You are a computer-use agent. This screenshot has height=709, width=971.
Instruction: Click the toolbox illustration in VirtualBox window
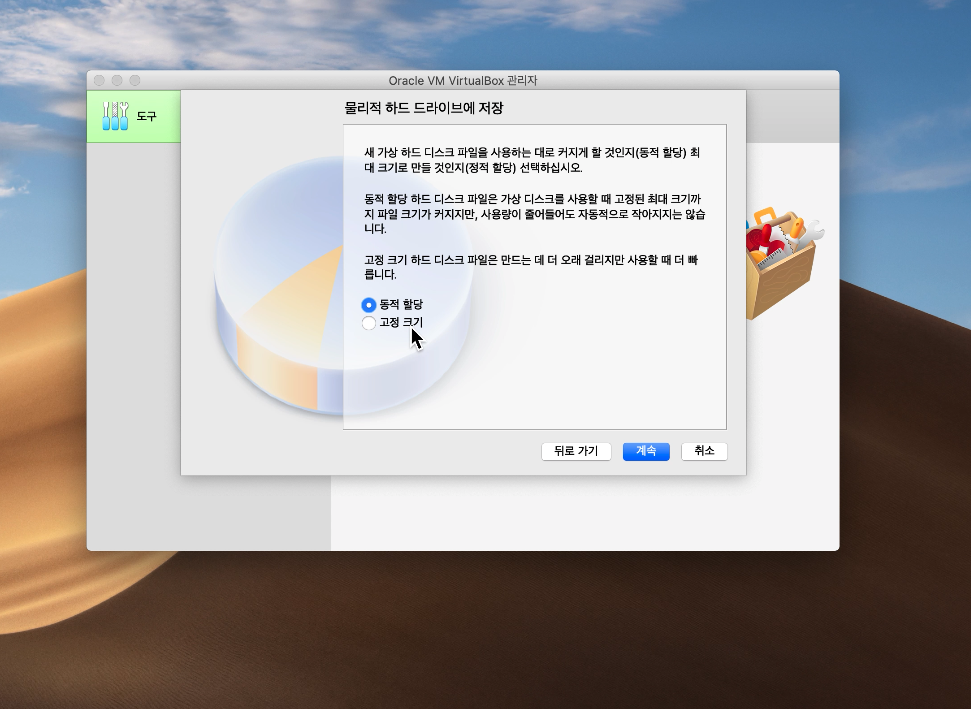click(x=785, y=263)
